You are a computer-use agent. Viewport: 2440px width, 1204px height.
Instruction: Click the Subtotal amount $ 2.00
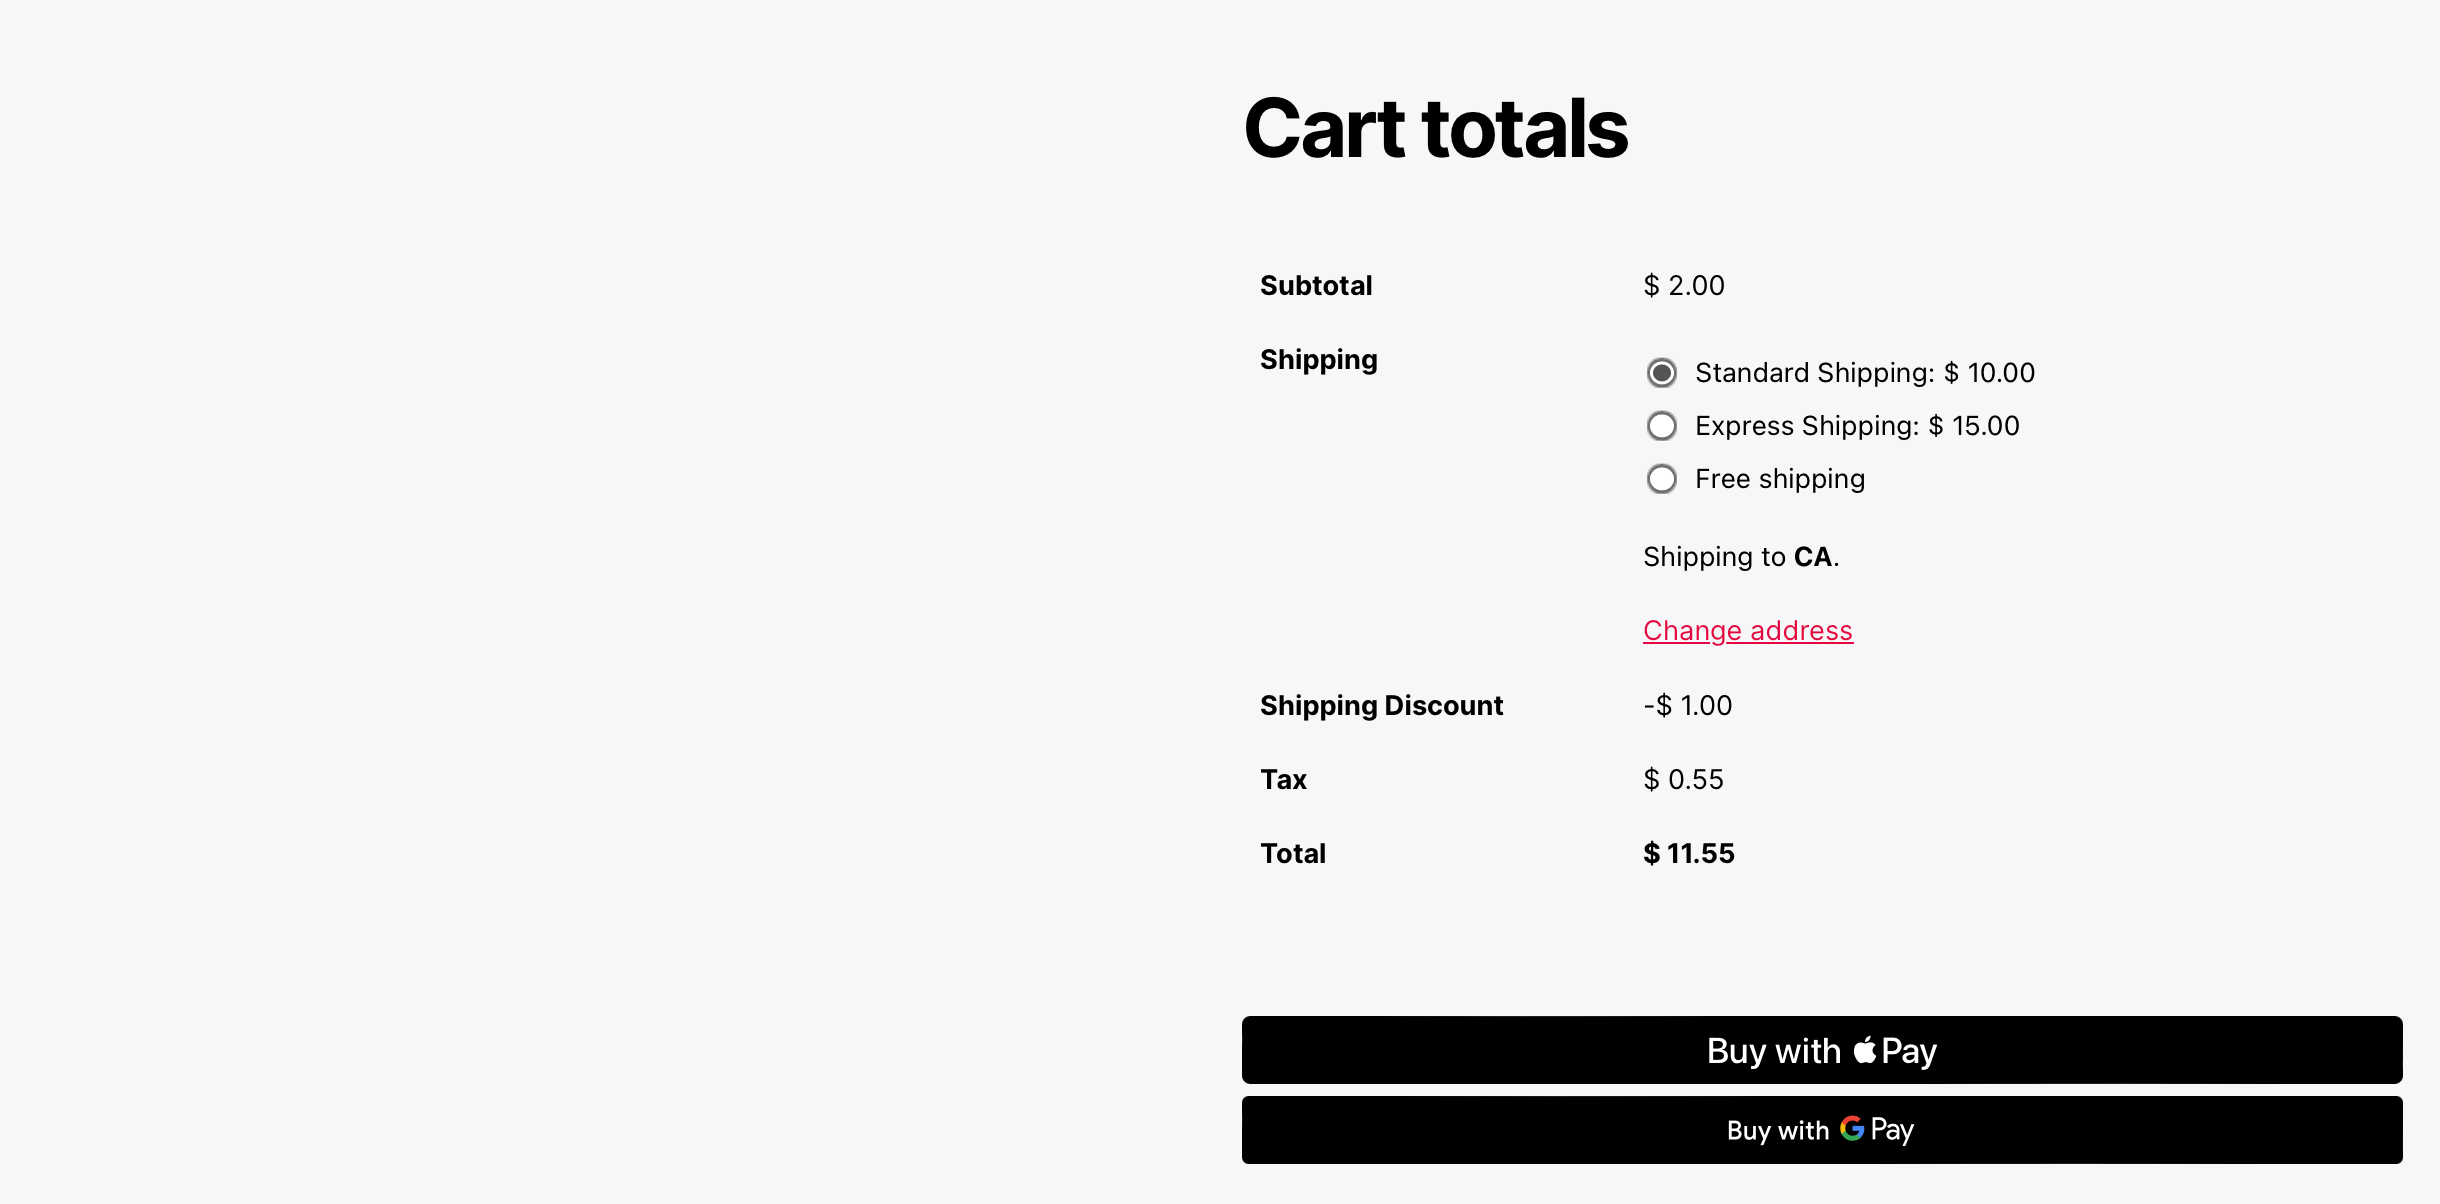(1683, 286)
